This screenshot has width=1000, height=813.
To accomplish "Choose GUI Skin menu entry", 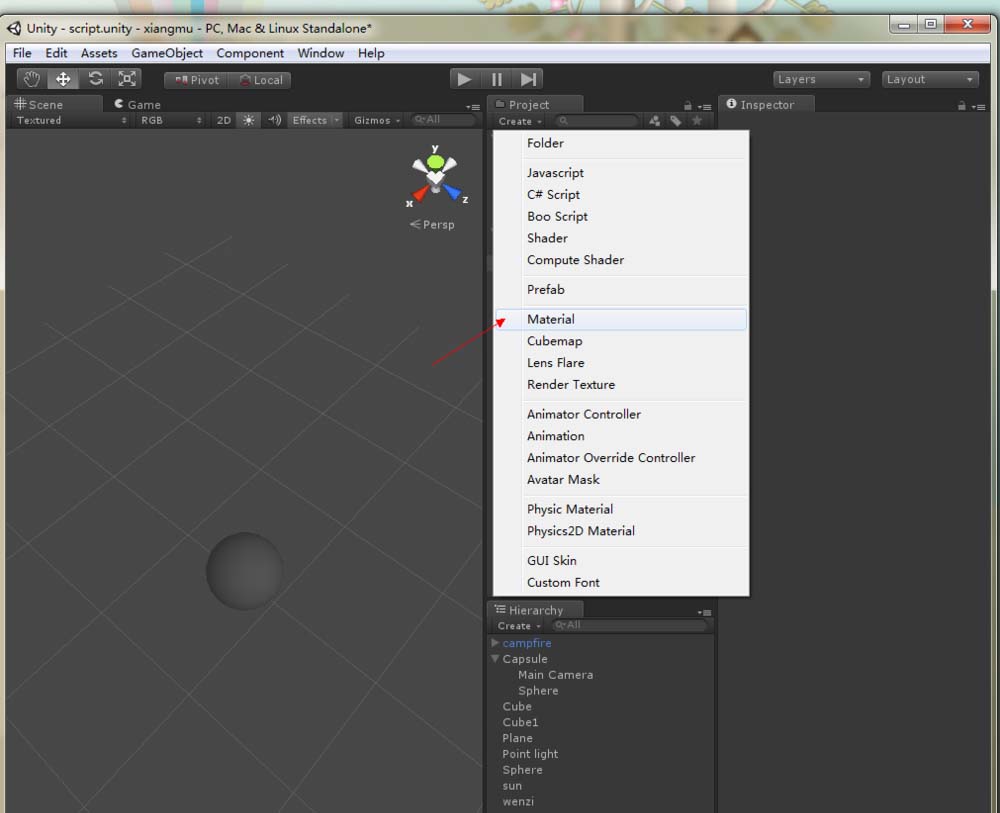I will (621, 561).
